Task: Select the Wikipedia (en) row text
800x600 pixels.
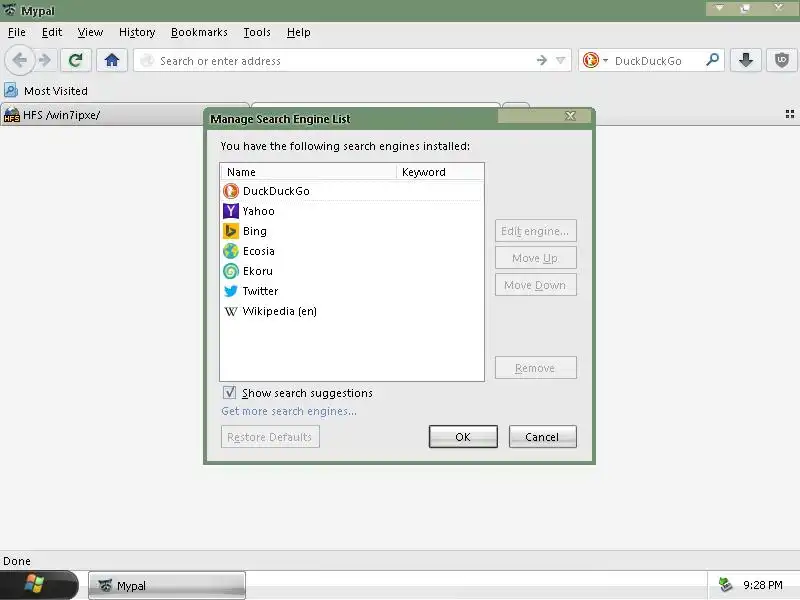Action: click(x=280, y=311)
